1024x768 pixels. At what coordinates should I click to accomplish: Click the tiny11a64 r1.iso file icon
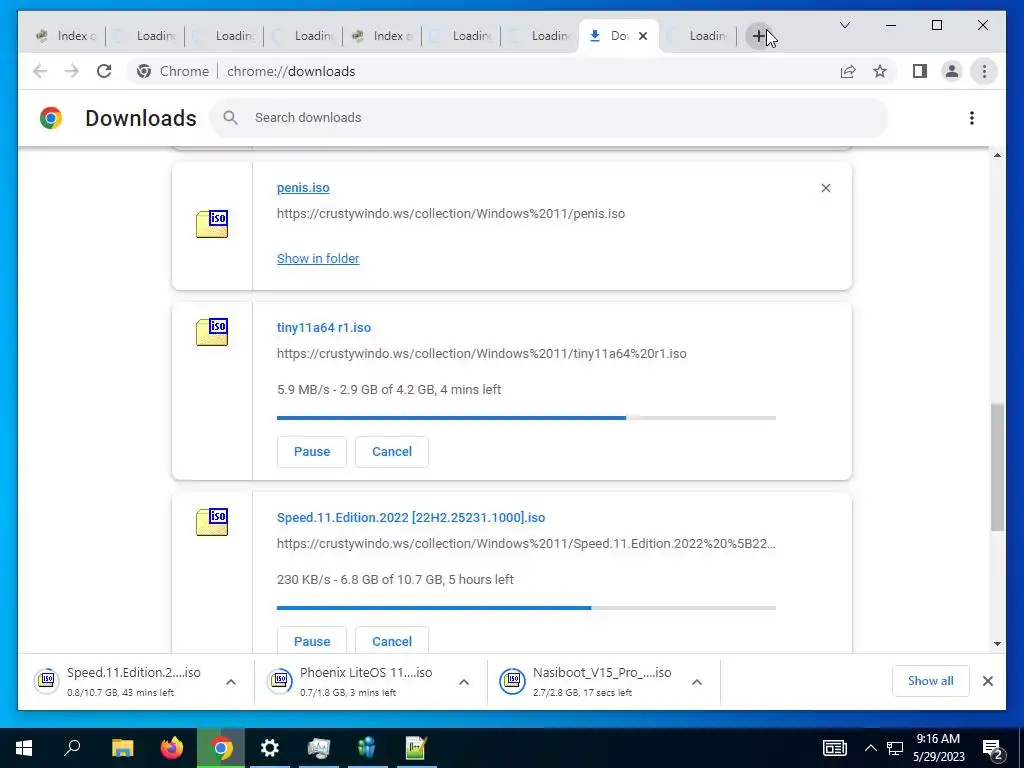coord(212,332)
